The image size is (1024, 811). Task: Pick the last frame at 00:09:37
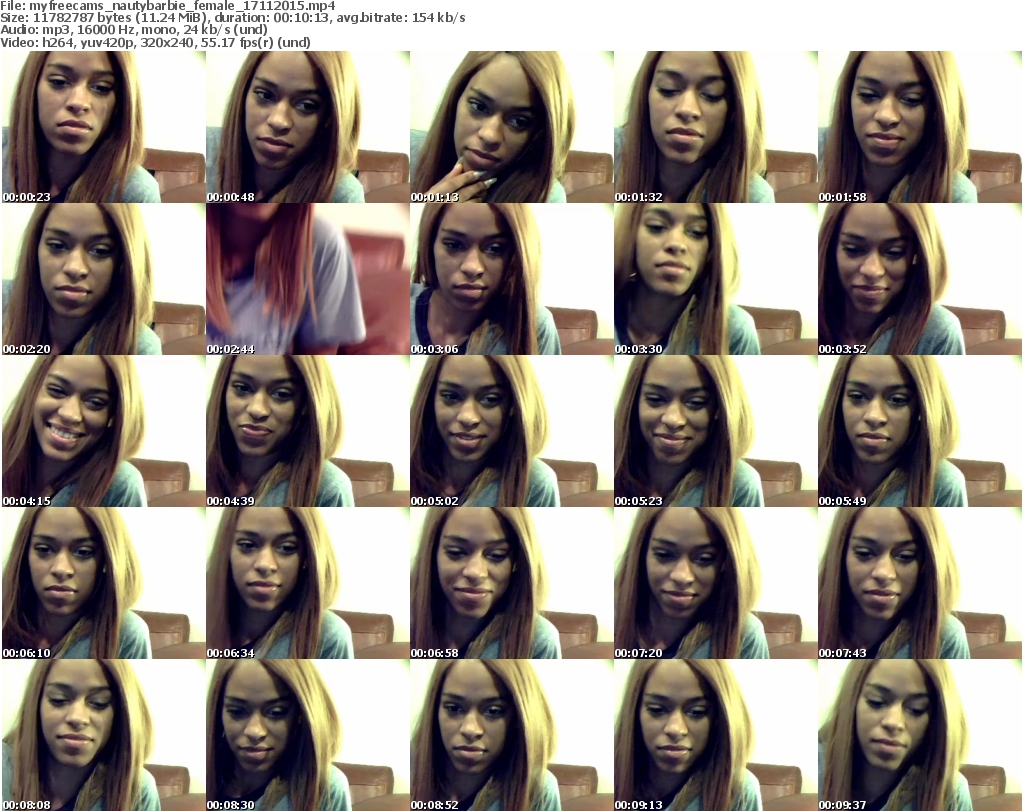(x=920, y=735)
